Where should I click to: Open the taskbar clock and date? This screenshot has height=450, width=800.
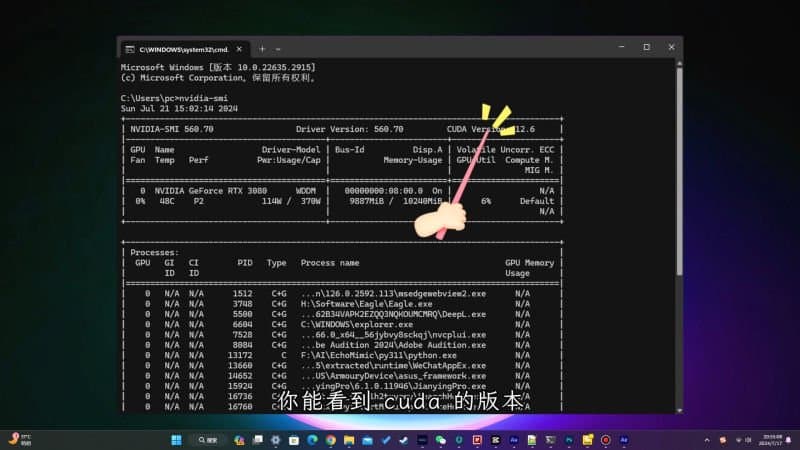(x=770, y=440)
